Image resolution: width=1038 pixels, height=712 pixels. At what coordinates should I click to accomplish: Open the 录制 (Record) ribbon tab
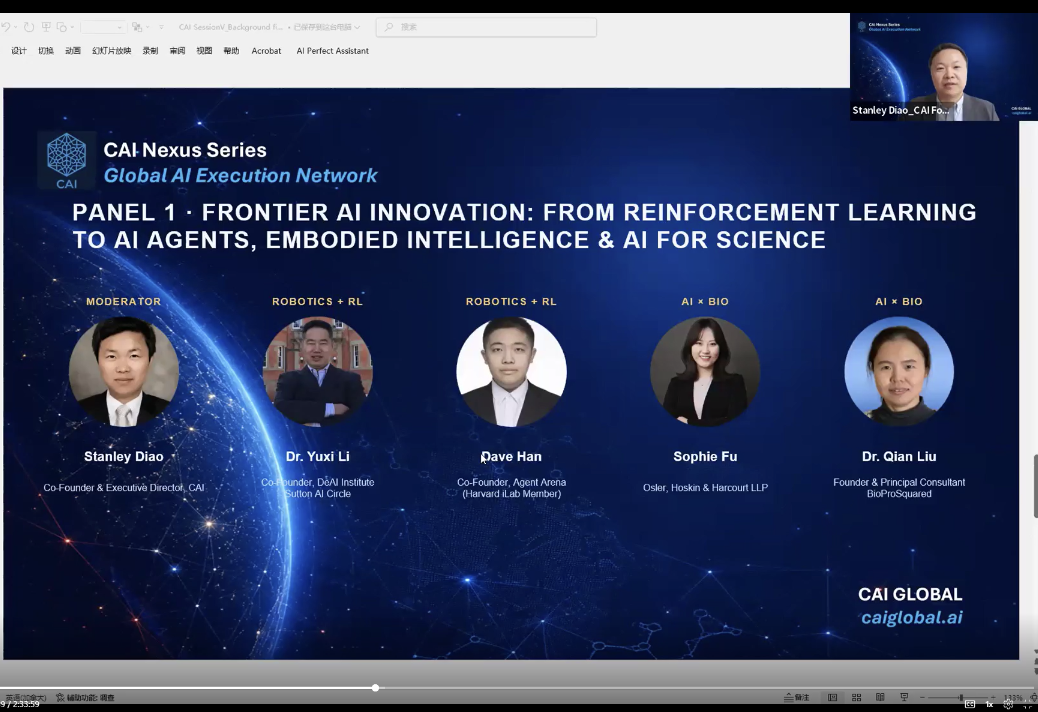click(150, 51)
